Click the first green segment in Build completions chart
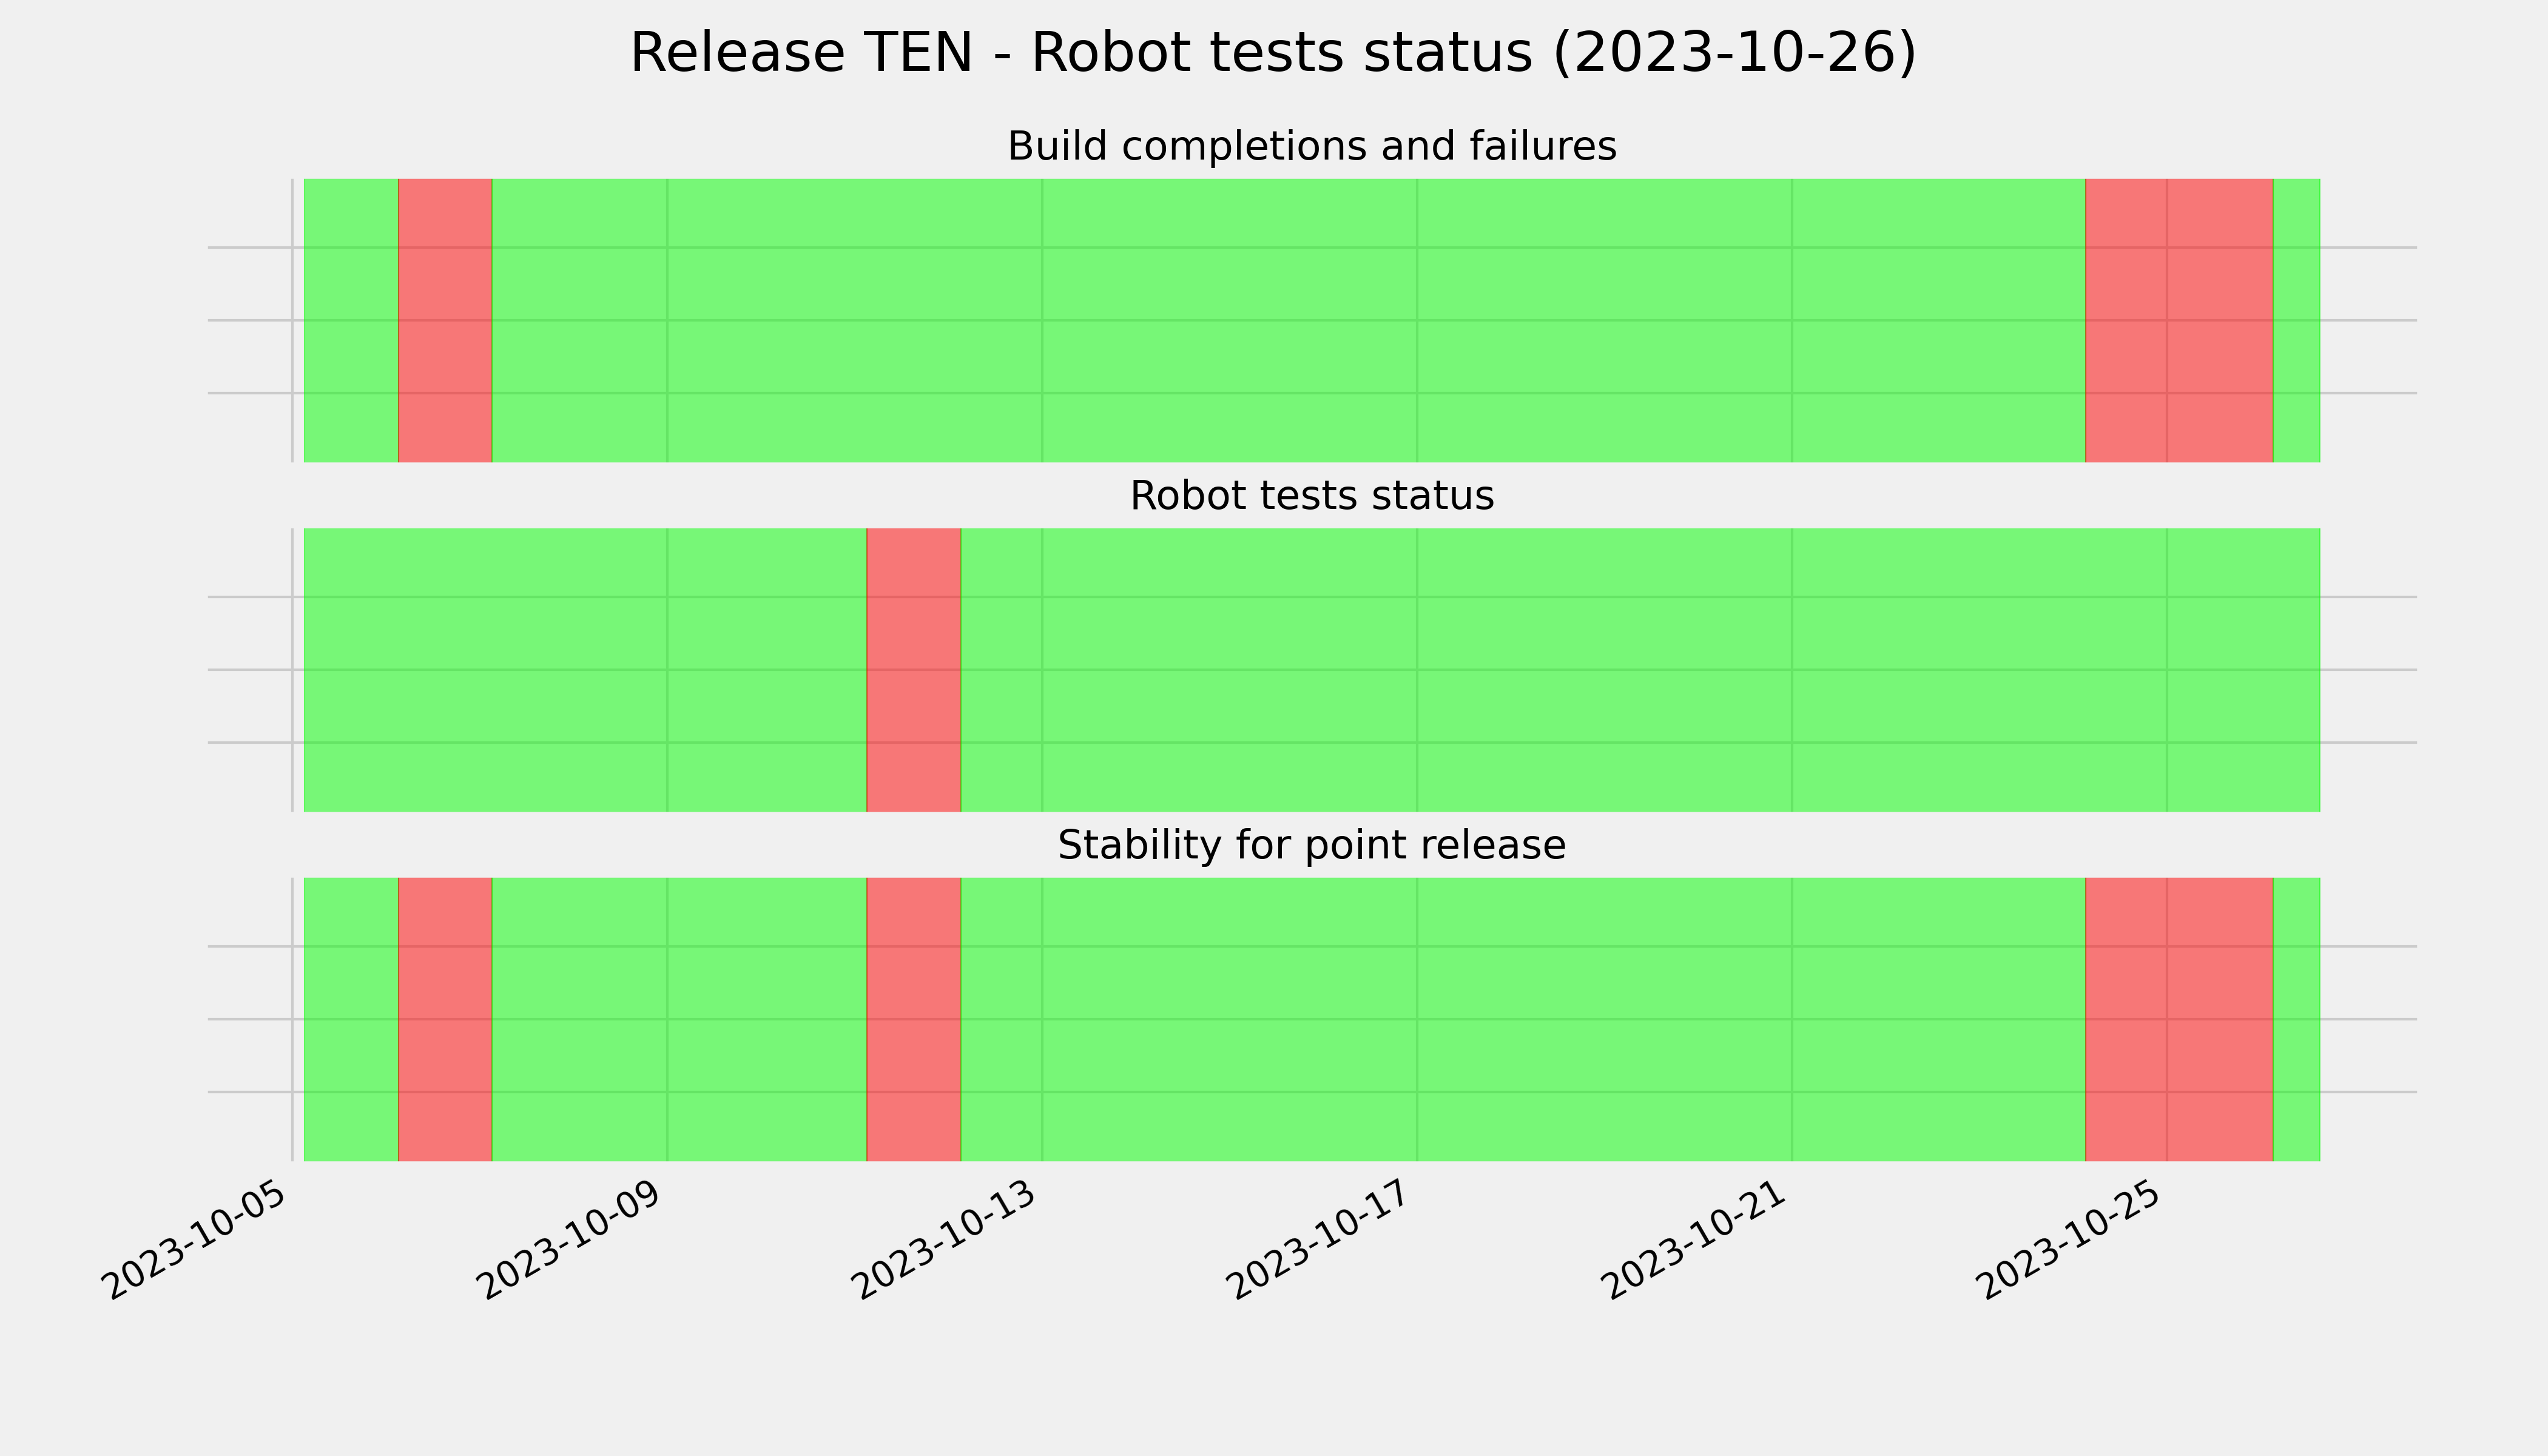This screenshot has height=1456, width=2548. coord(351,321)
